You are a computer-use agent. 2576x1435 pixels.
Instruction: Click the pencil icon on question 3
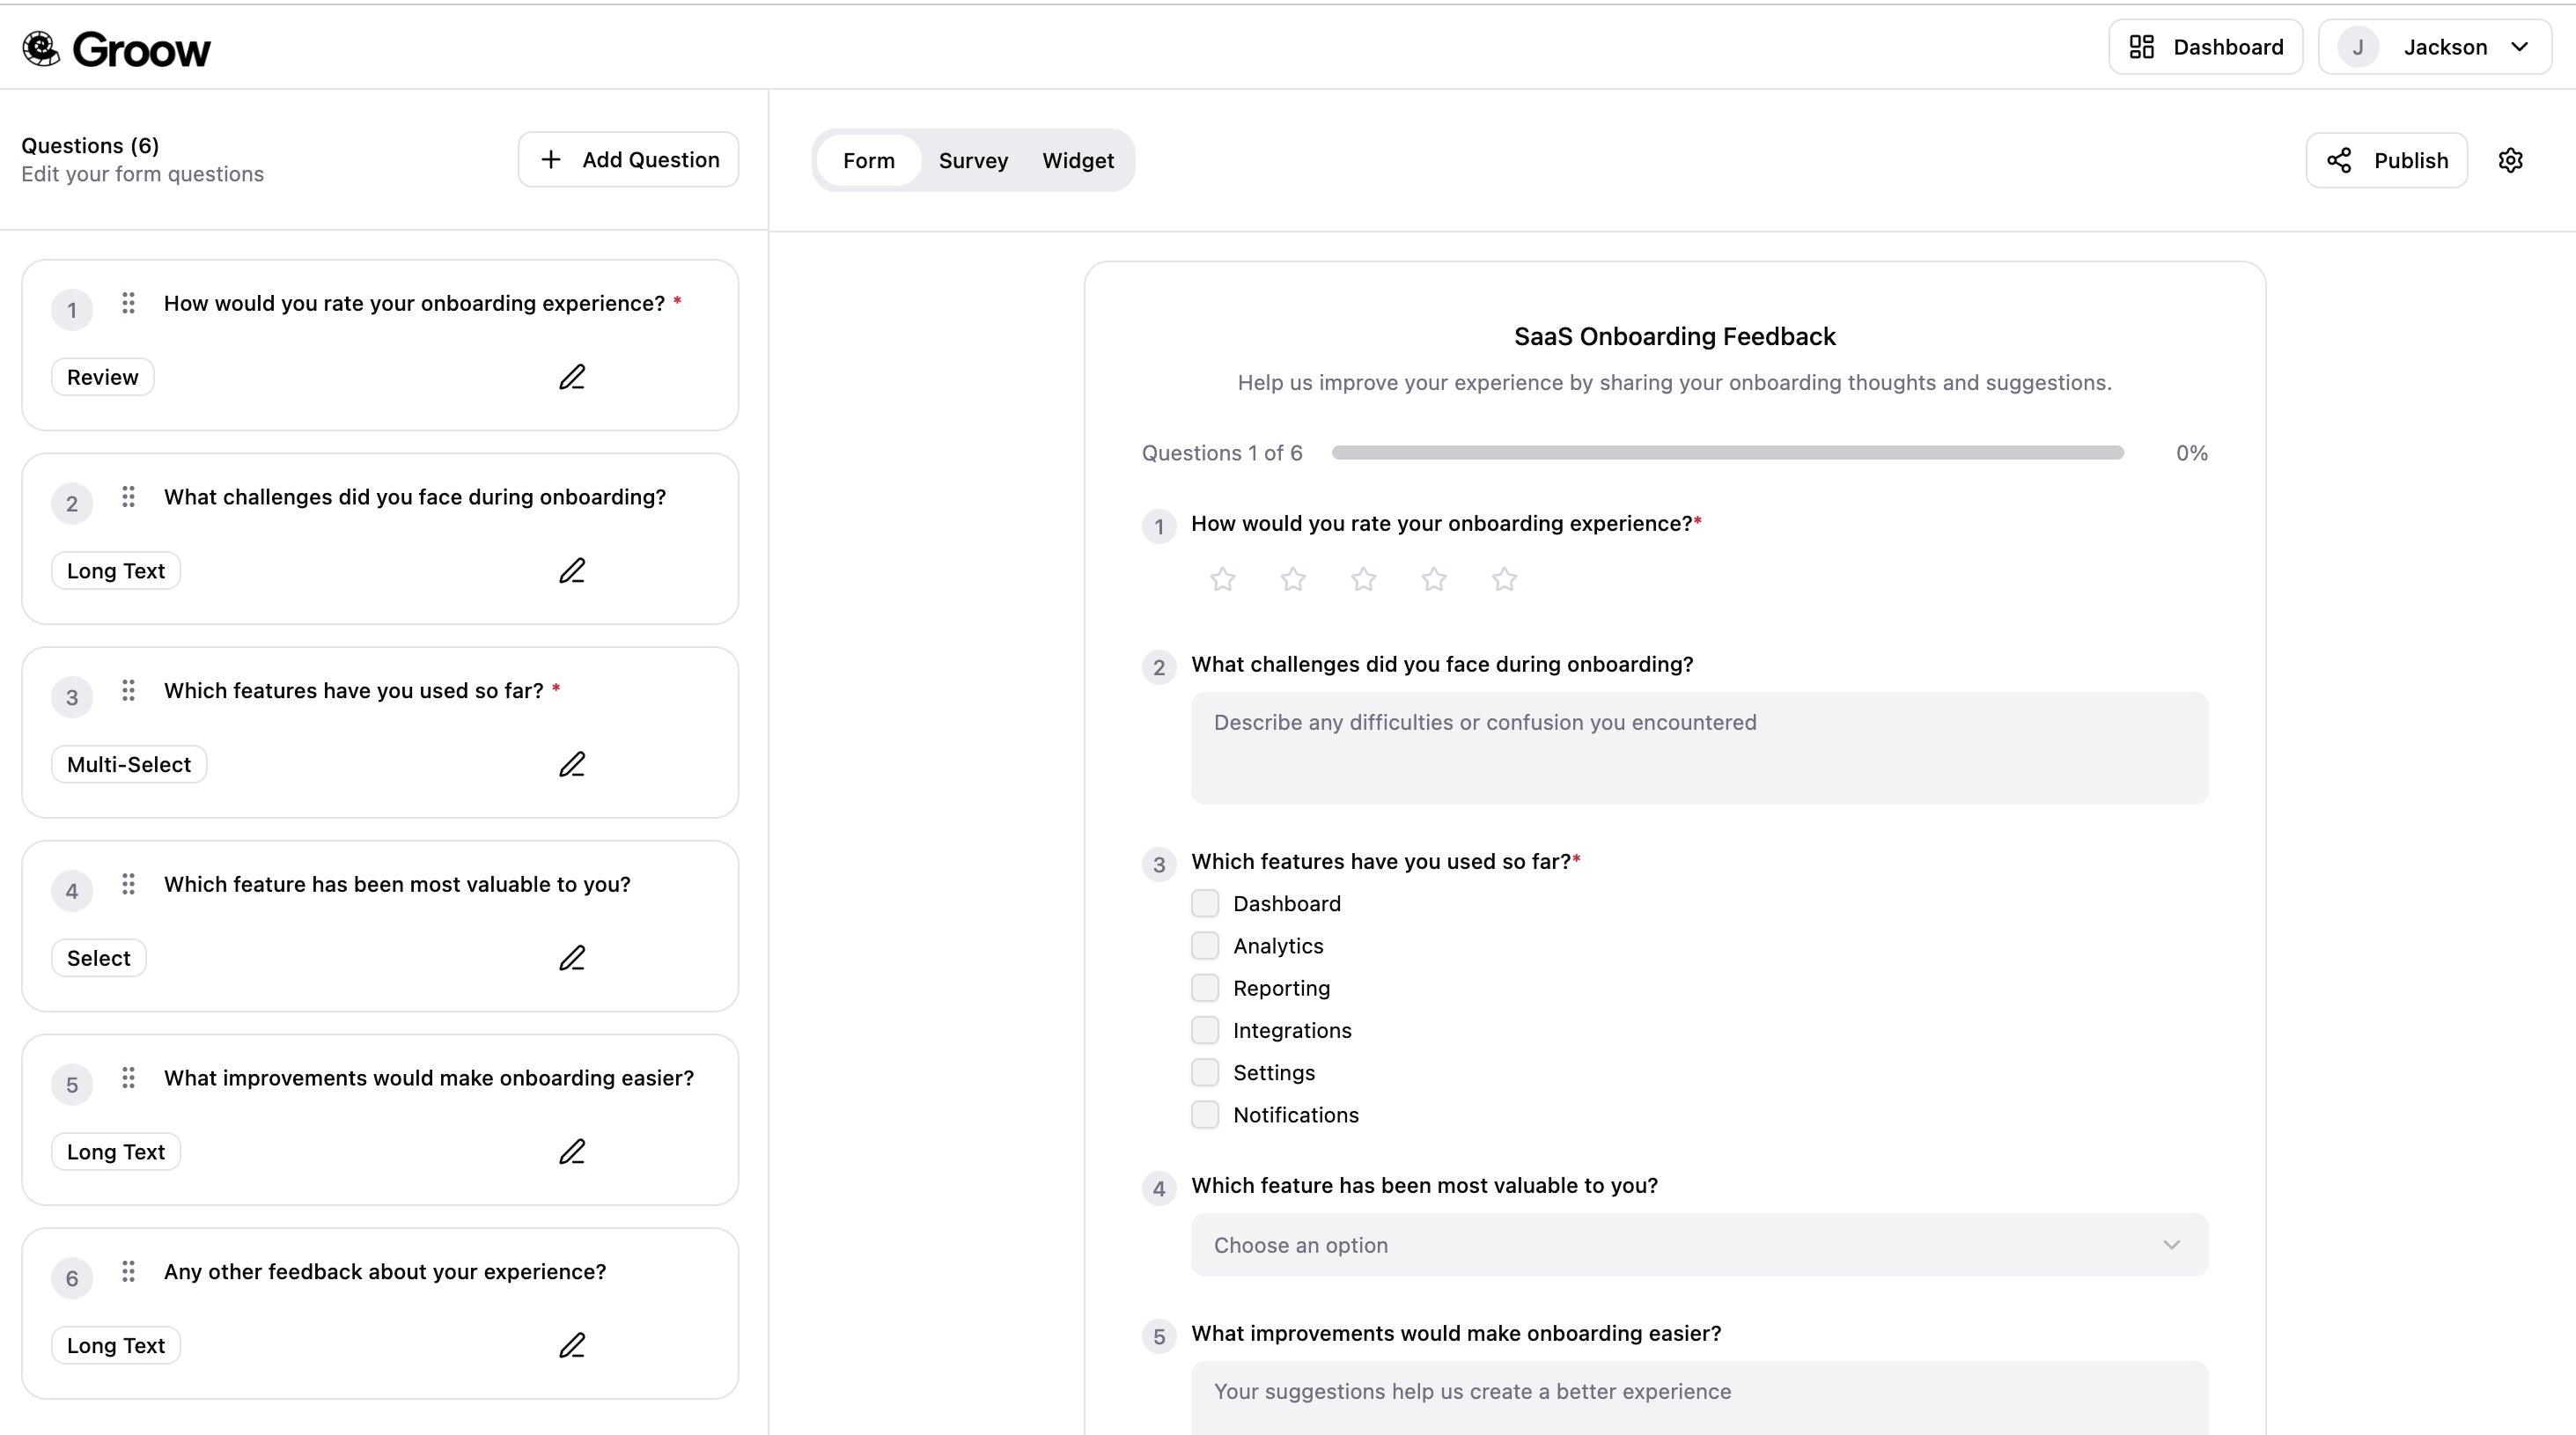coord(573,764)
